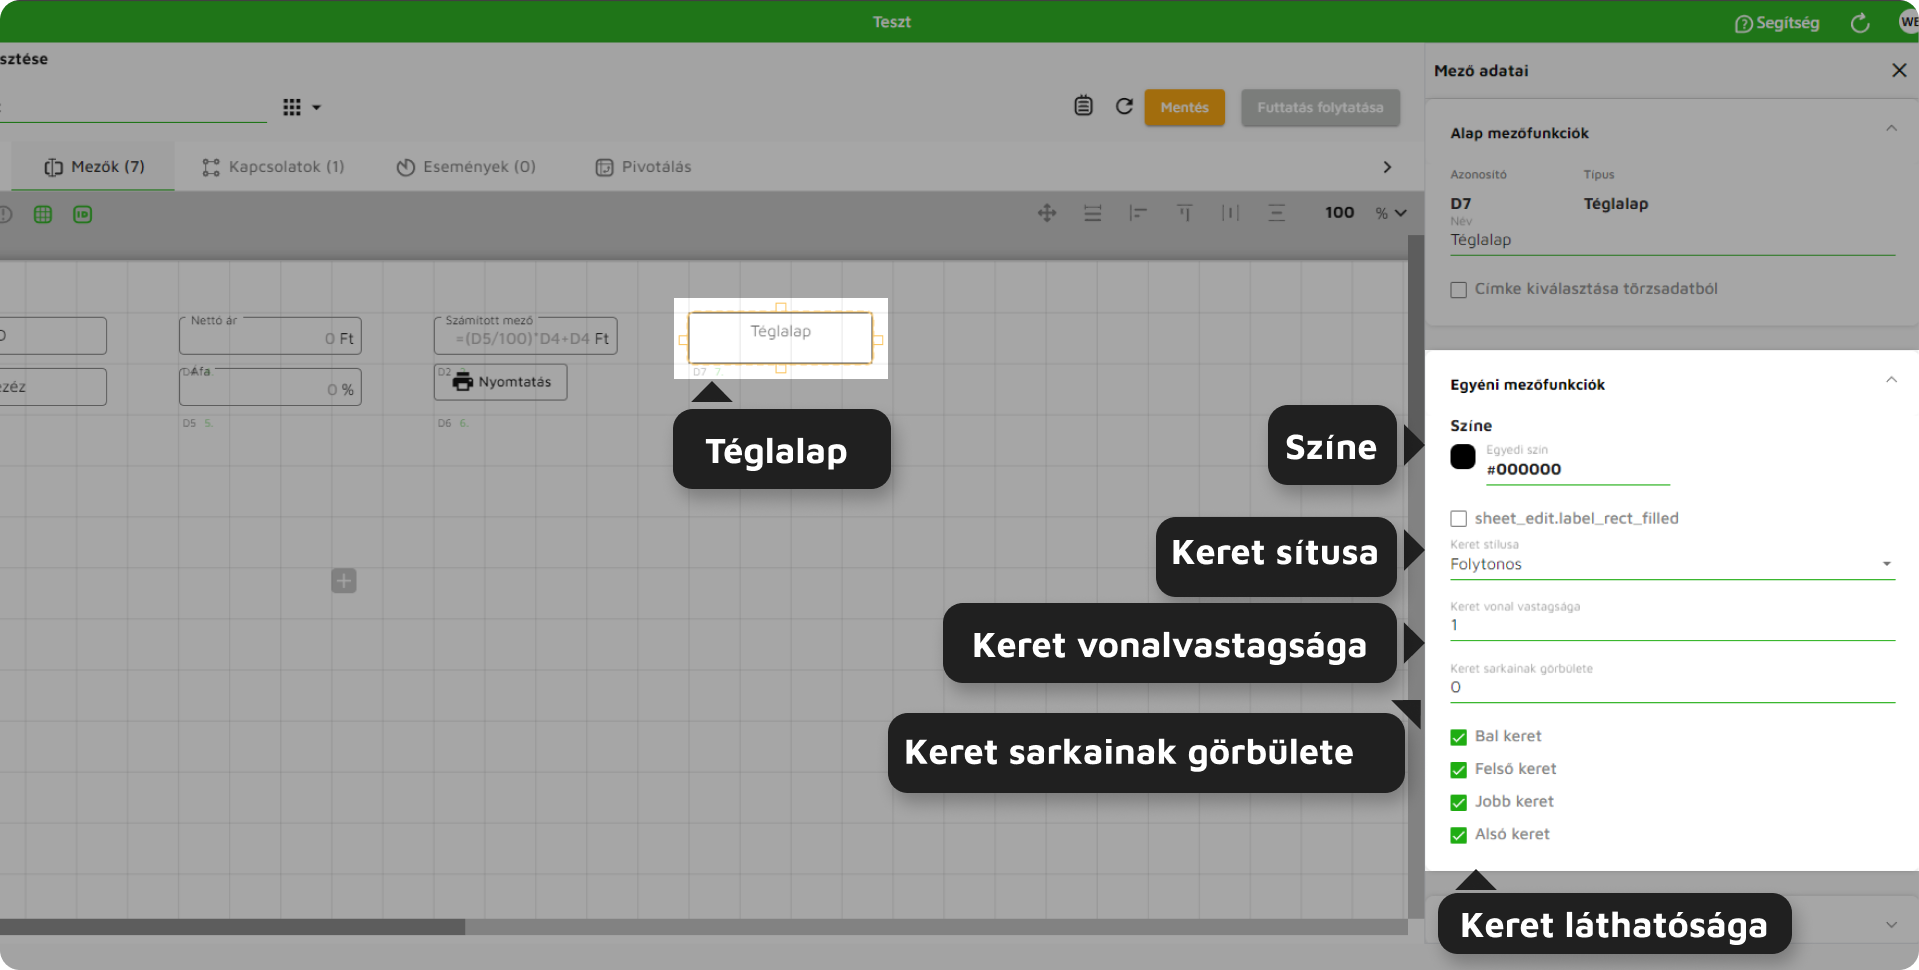
Task: Click the right resize handle of Téglalap
Action: 878,340
